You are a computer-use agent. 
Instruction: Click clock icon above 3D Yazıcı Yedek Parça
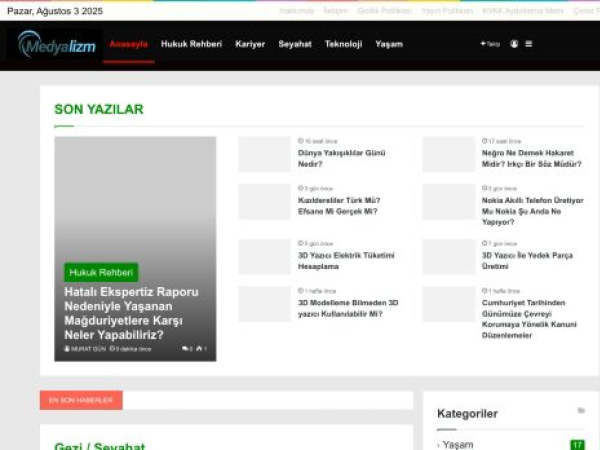tap(484, 243)
